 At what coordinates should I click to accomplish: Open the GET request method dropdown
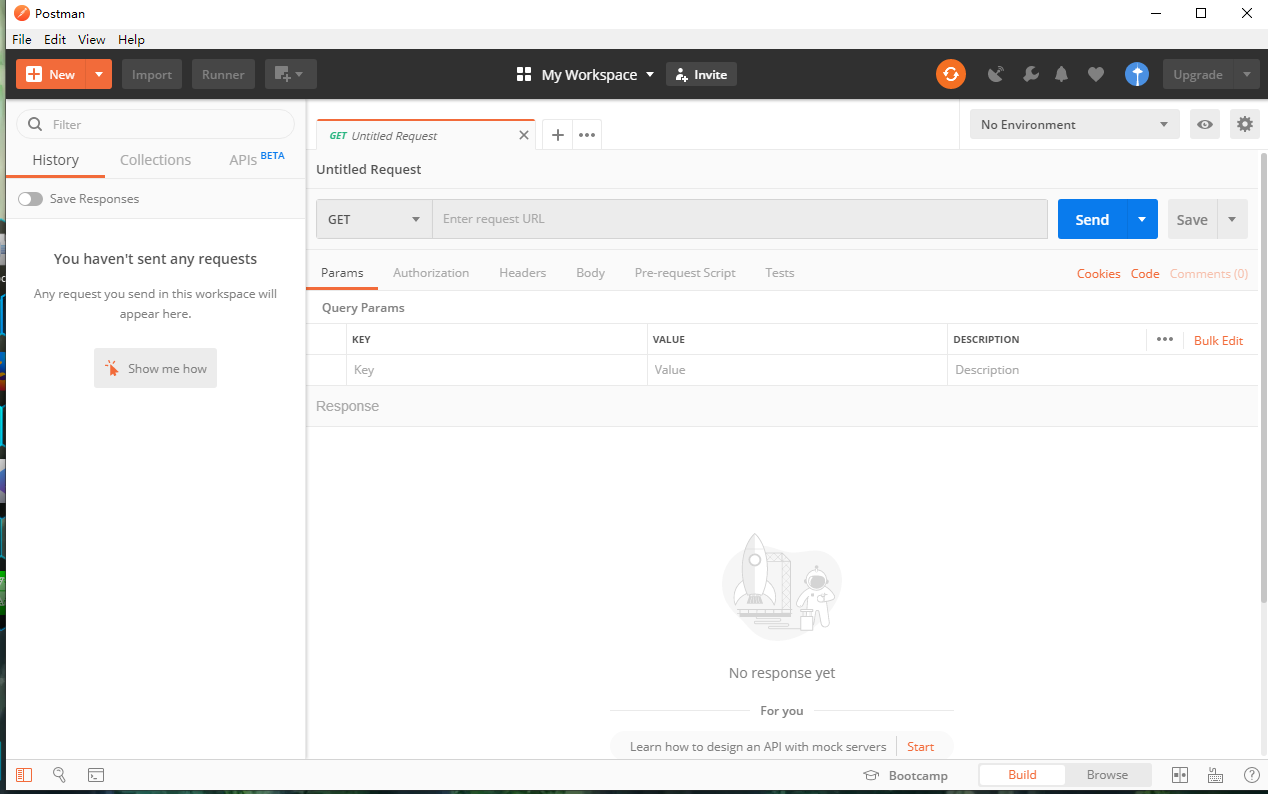click(373, 219)
